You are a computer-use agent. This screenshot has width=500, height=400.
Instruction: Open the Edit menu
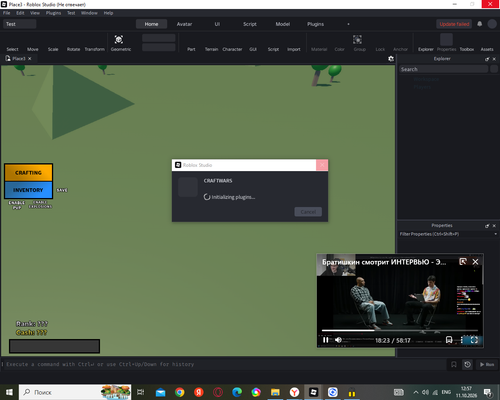tap(20, 13)
